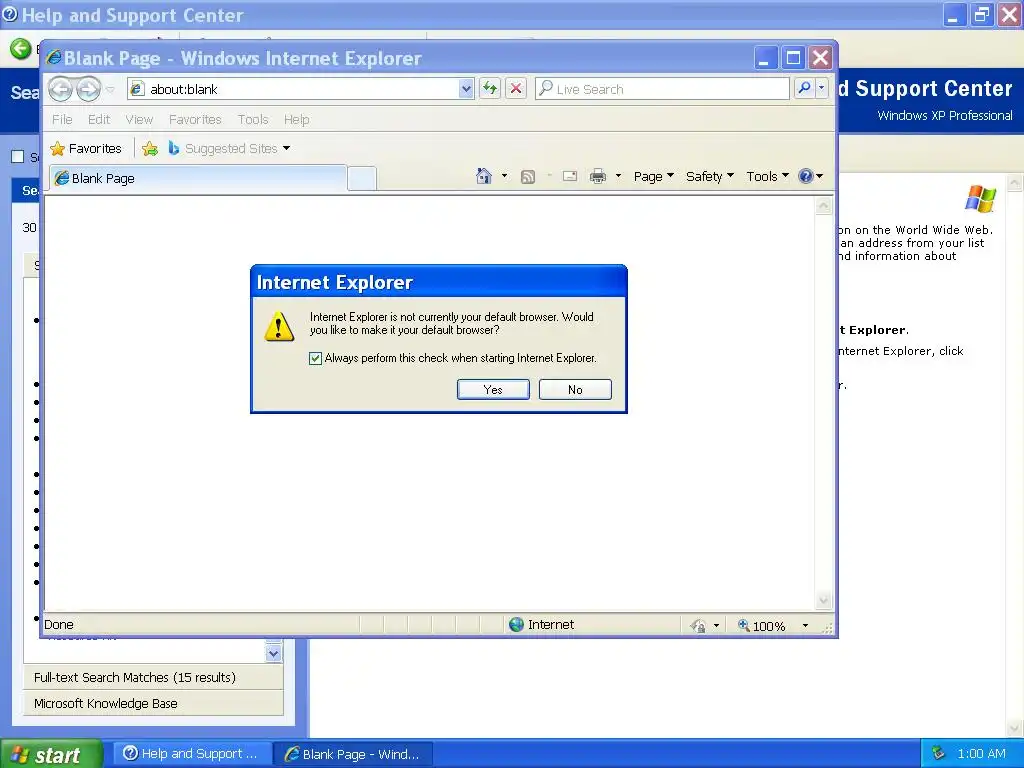This screenshot has height=768, width=1024.
Task: Toggle the checkbox in Help search pane
Action: coord(18,157)
